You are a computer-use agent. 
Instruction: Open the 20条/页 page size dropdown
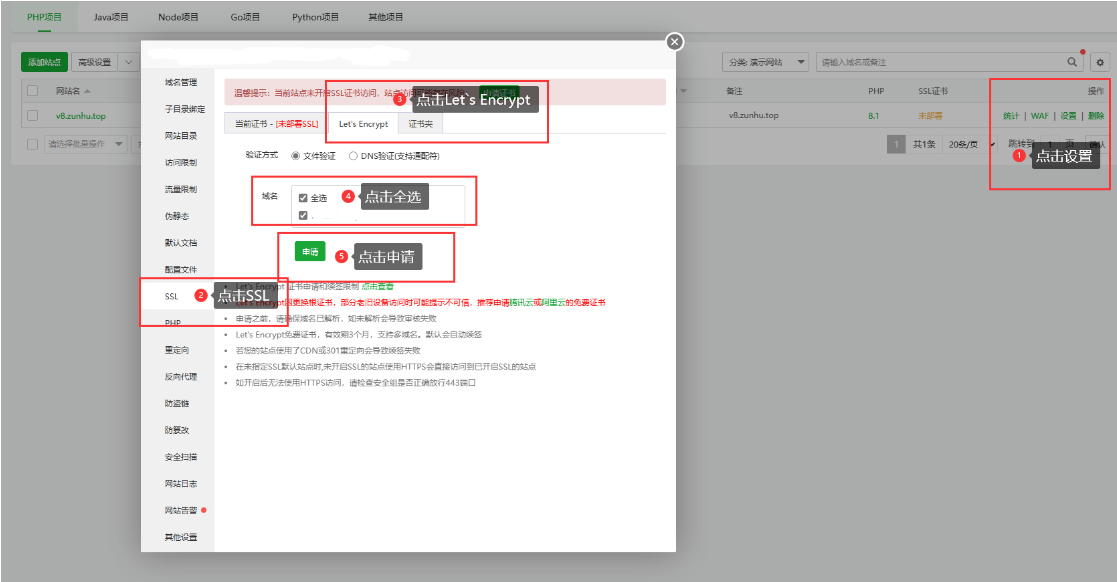964,144
